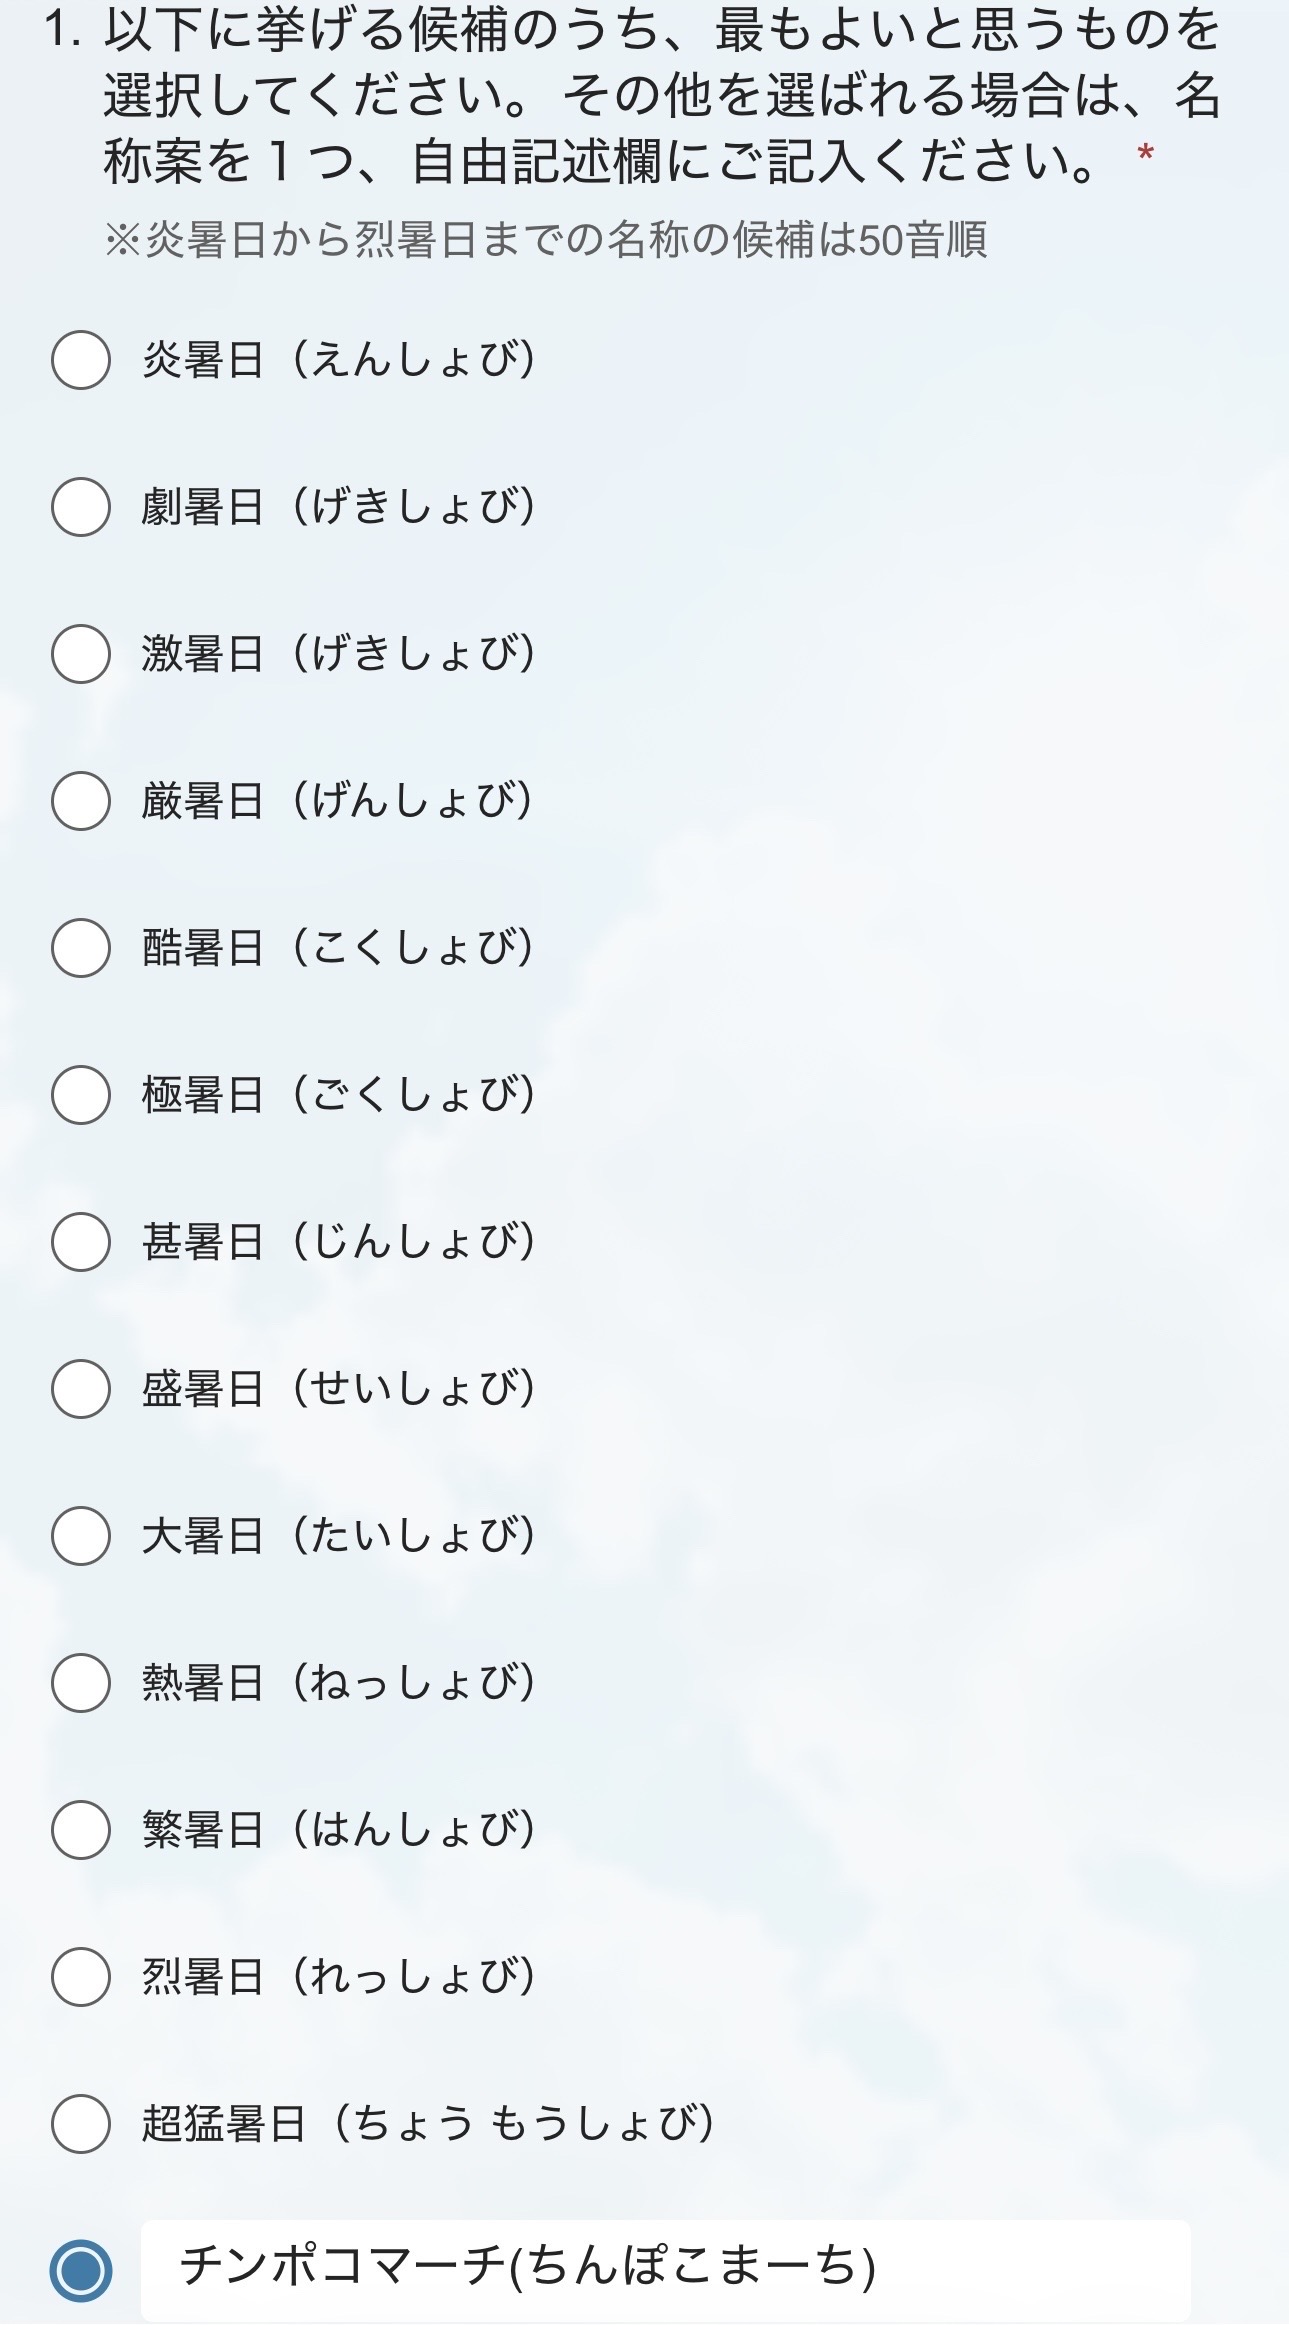Select the 熱暑日 (ねっしょび) radio button
1289x2325 pixels.
[x=81, y=1683]
